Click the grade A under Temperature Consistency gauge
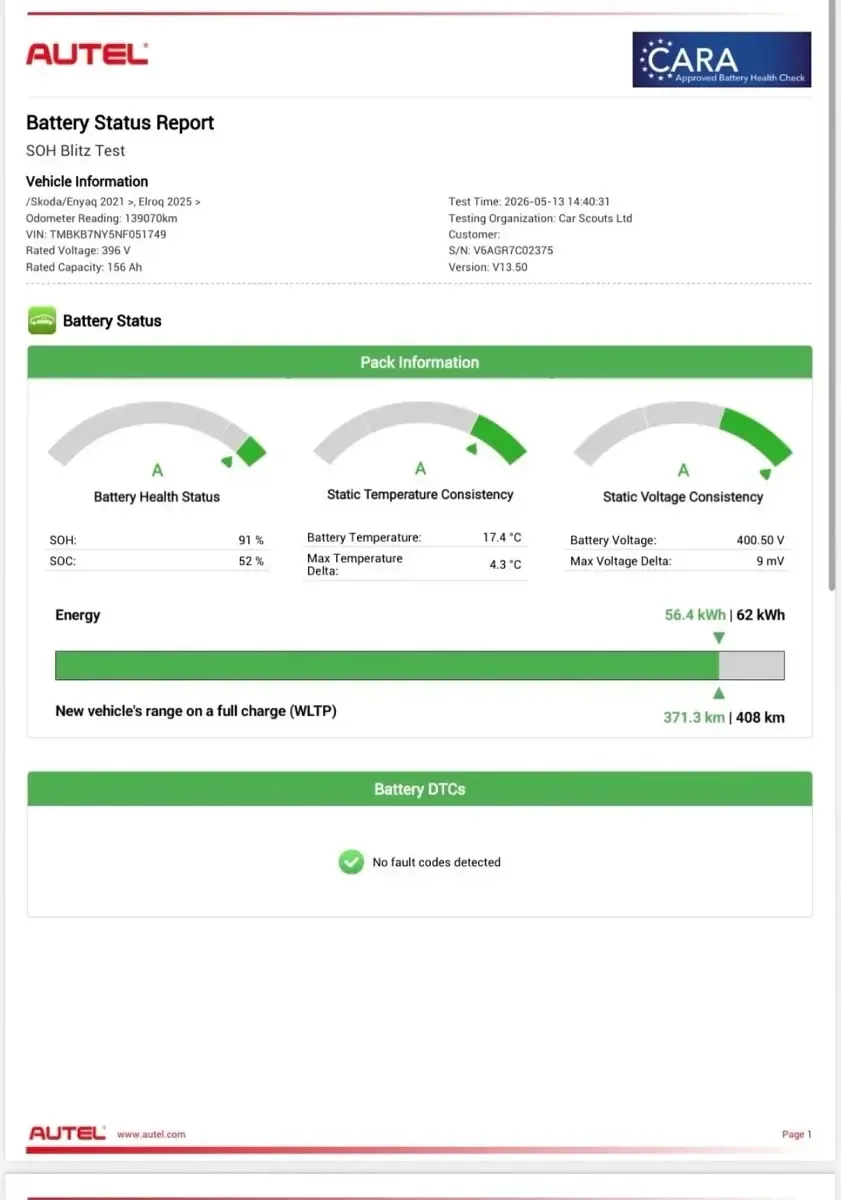Viewport: 841px width, 1200px height. click(x=420, y=468)
